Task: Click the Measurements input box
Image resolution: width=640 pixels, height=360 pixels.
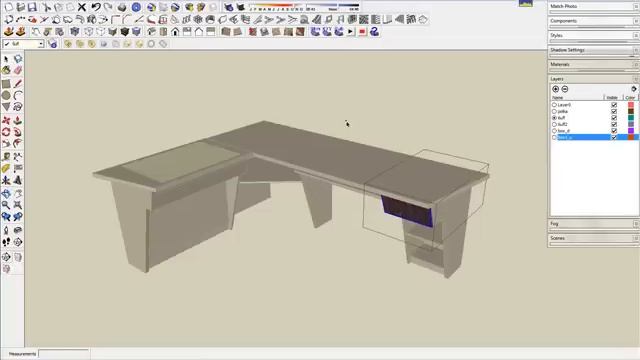Action: 63,354
